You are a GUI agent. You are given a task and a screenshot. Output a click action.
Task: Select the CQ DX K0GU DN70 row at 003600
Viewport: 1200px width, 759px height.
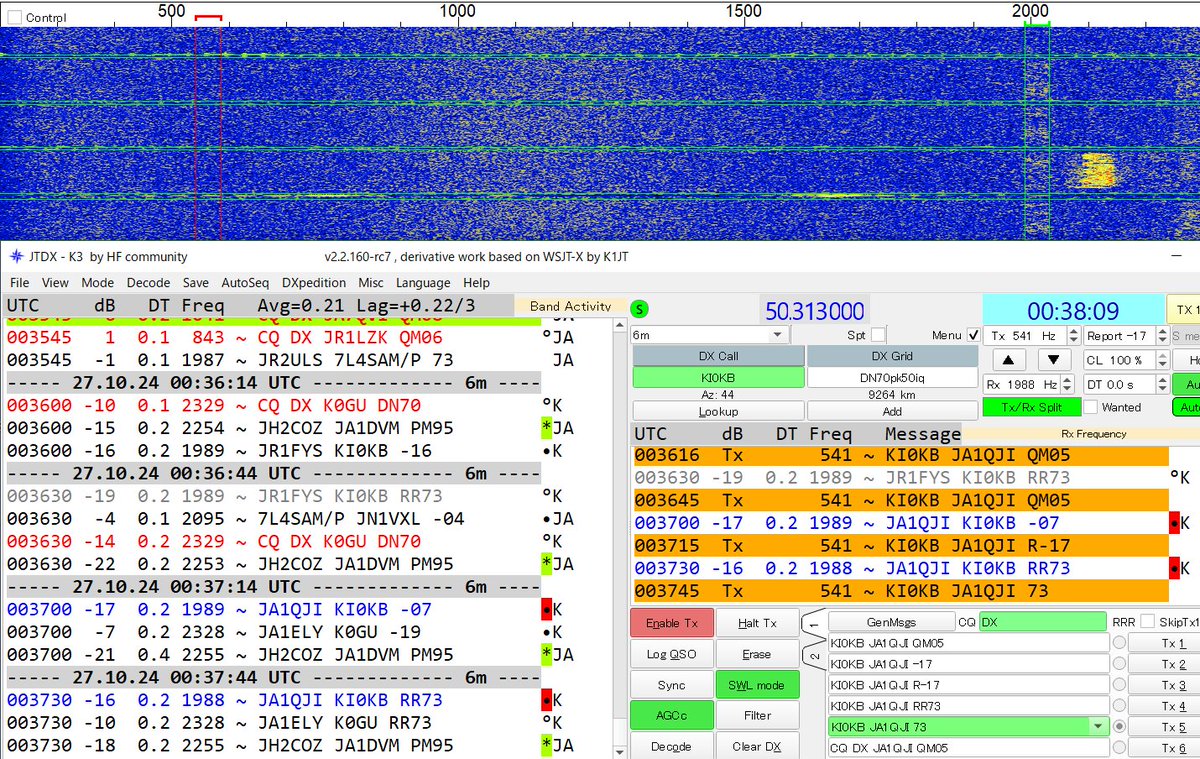click(x=274, y=405)
